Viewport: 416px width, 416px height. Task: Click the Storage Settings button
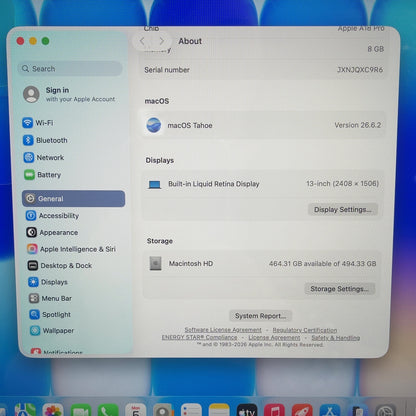pyautogui.click(x=339, y=289)
